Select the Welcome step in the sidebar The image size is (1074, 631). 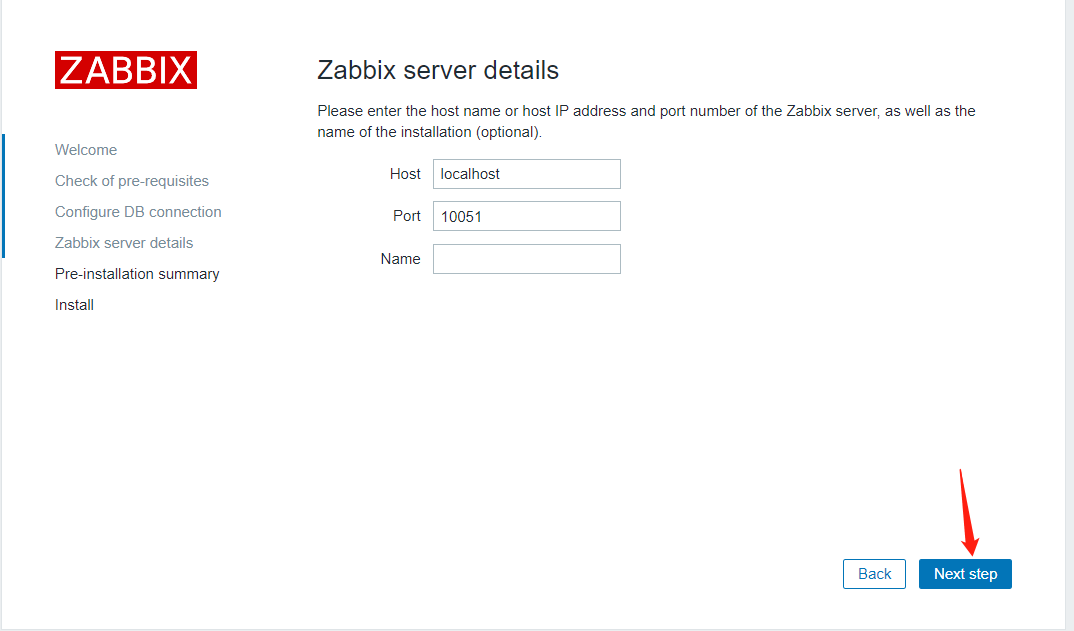click(86, 149)
